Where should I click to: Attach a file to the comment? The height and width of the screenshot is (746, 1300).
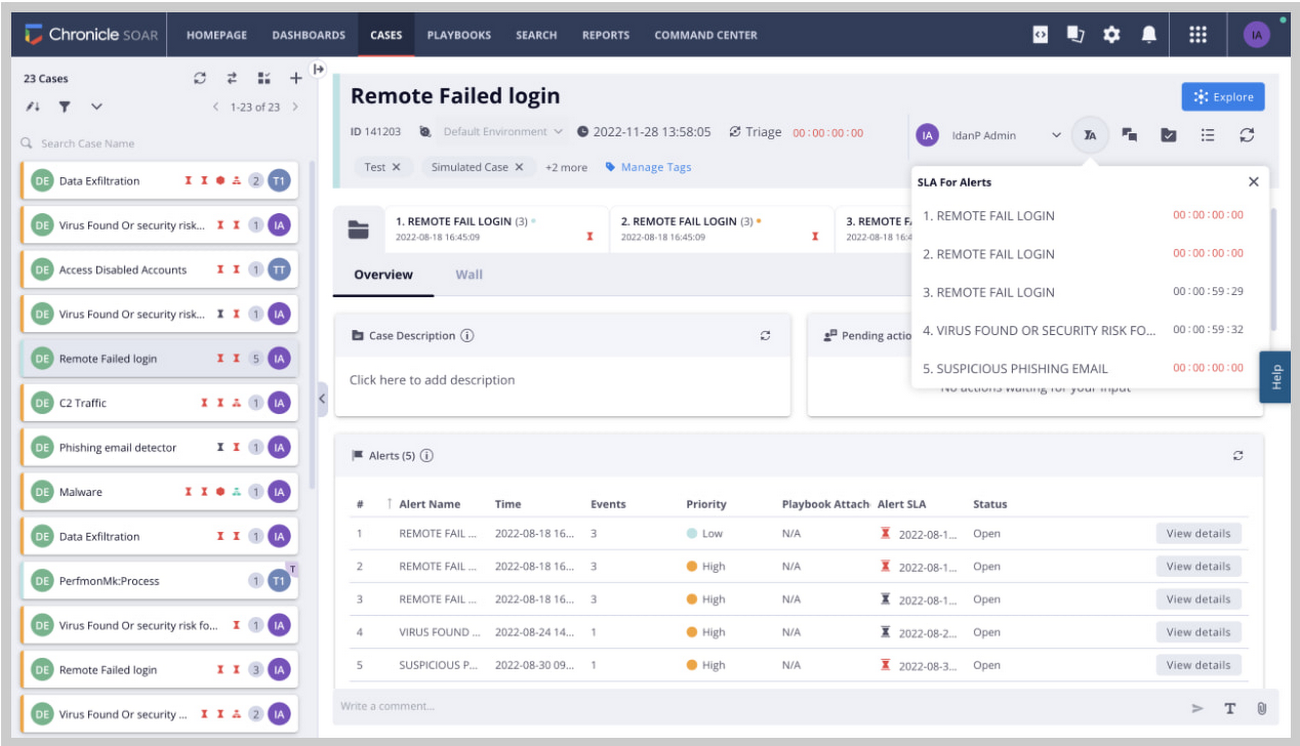pos(1261,708)
